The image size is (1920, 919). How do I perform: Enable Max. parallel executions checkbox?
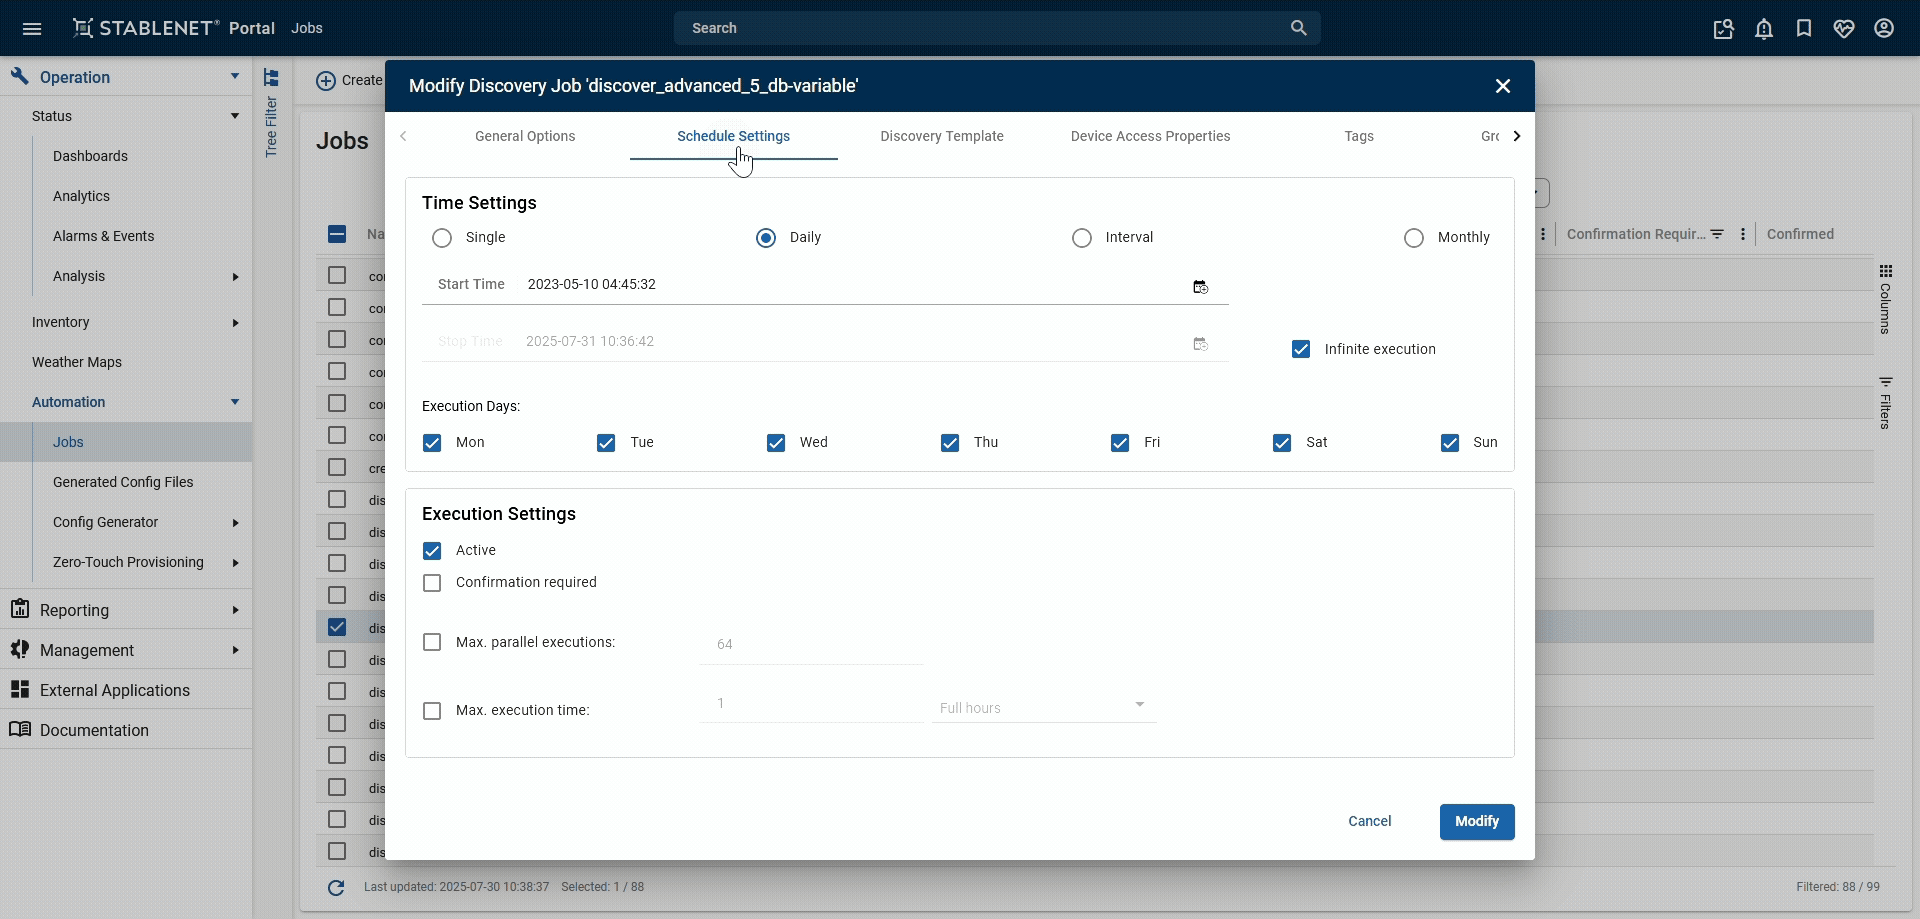(x=432, y=642)
